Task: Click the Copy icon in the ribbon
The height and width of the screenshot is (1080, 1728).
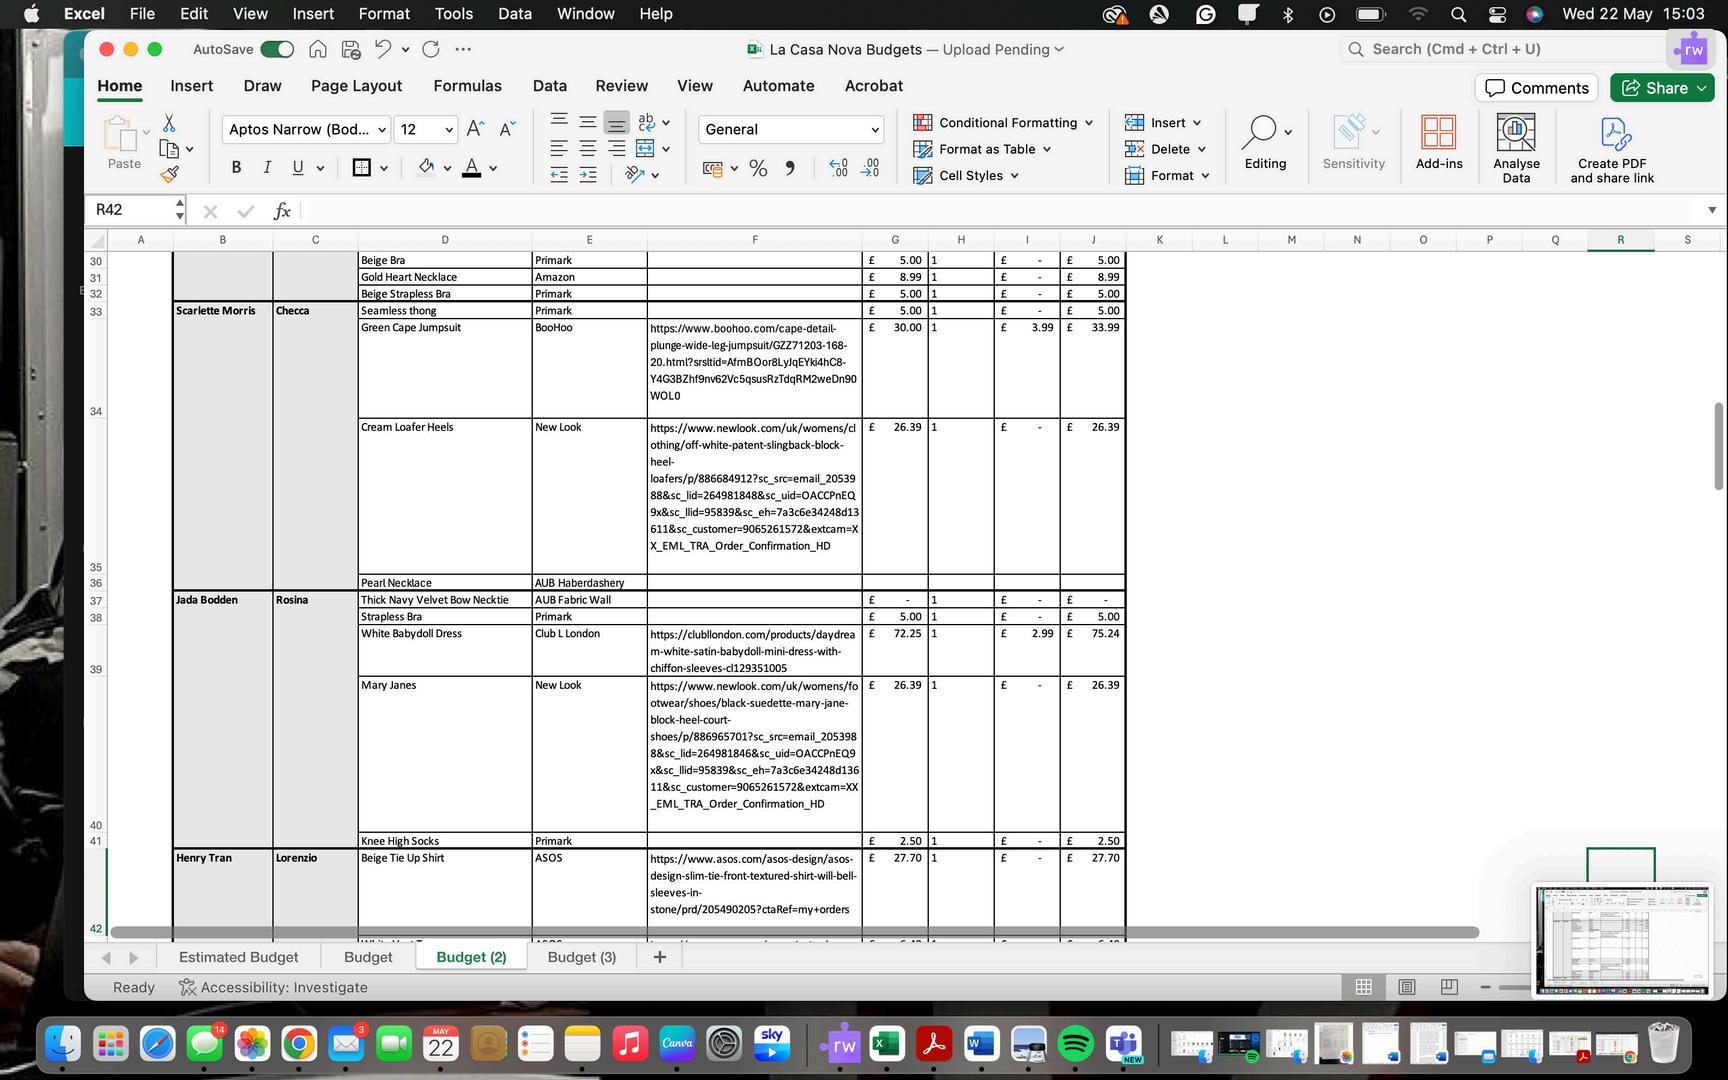Action: point(169,149)
